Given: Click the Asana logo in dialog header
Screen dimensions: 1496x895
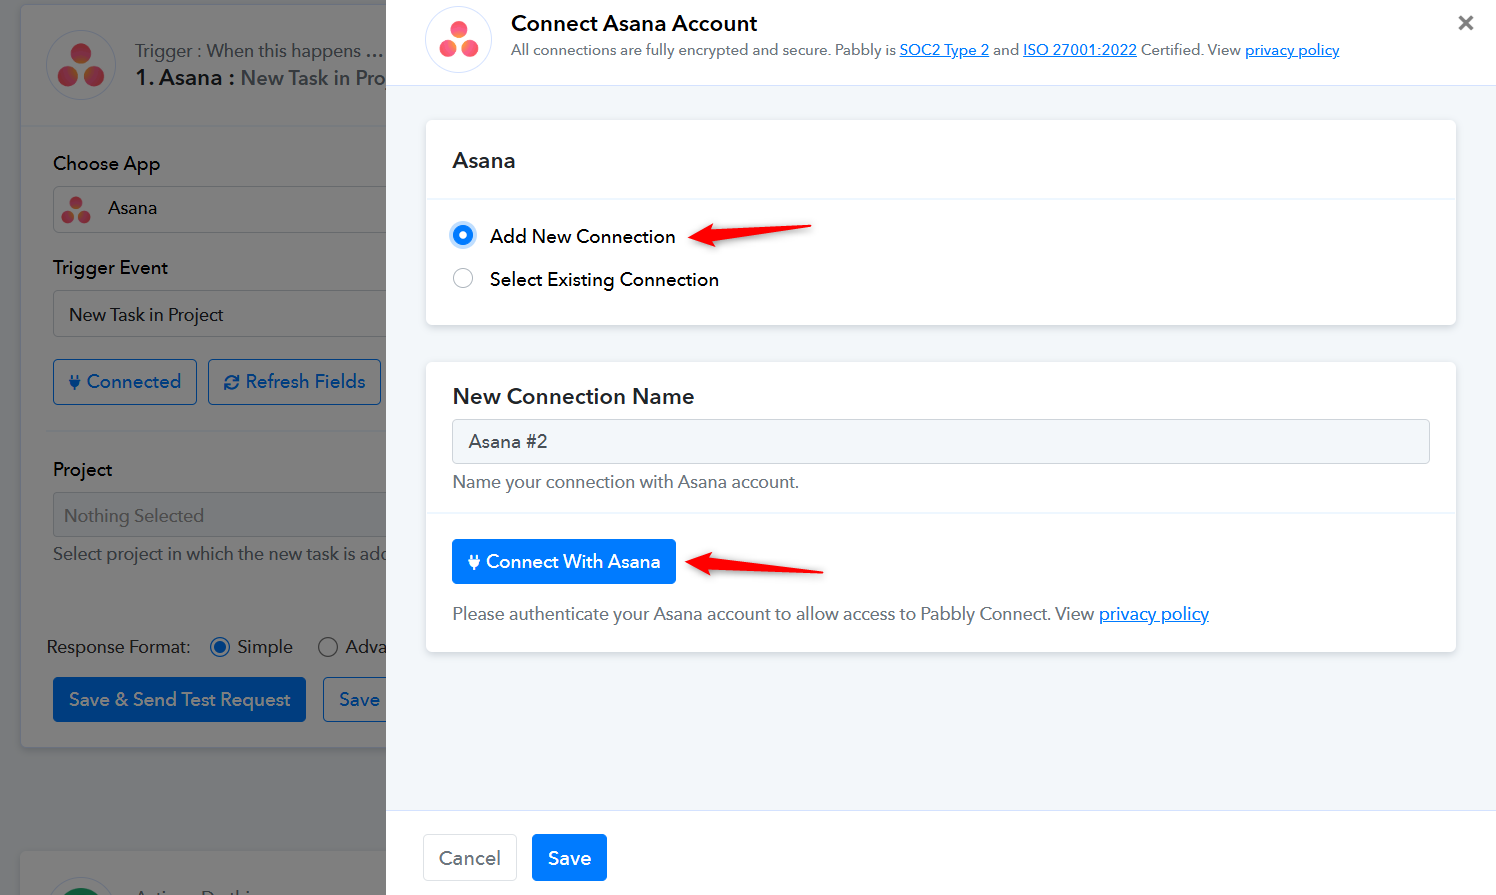Looking at the screenshot, I should point(459,40).
